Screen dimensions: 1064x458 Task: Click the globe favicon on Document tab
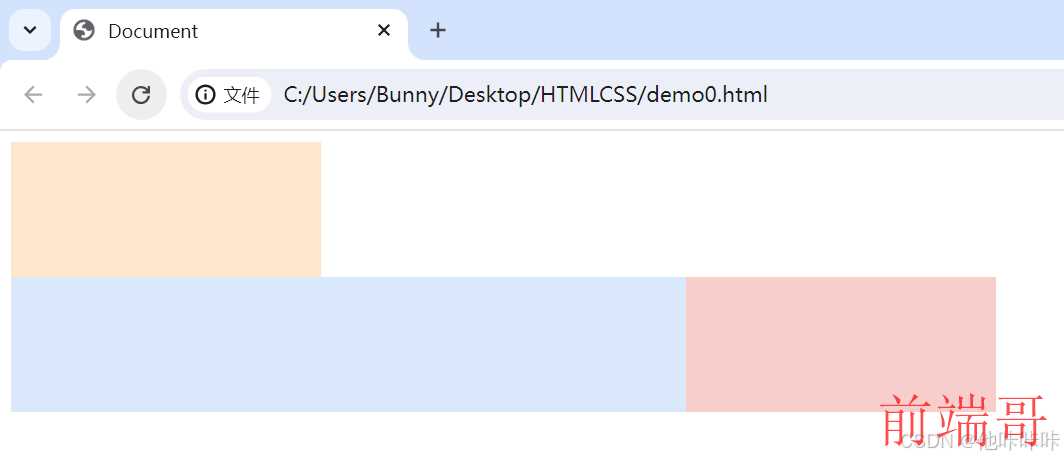(84, 31)
